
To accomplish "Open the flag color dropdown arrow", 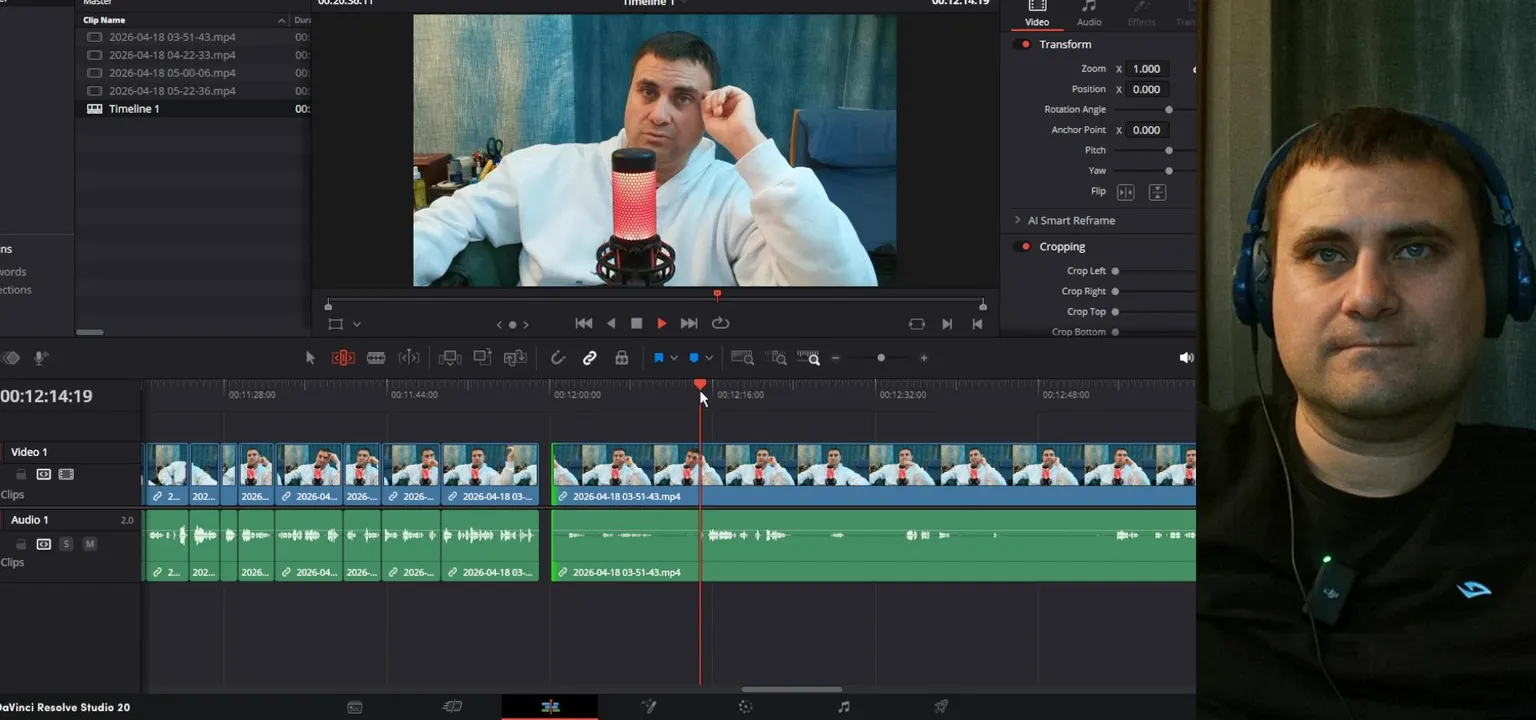I will [x=673, y=358].
